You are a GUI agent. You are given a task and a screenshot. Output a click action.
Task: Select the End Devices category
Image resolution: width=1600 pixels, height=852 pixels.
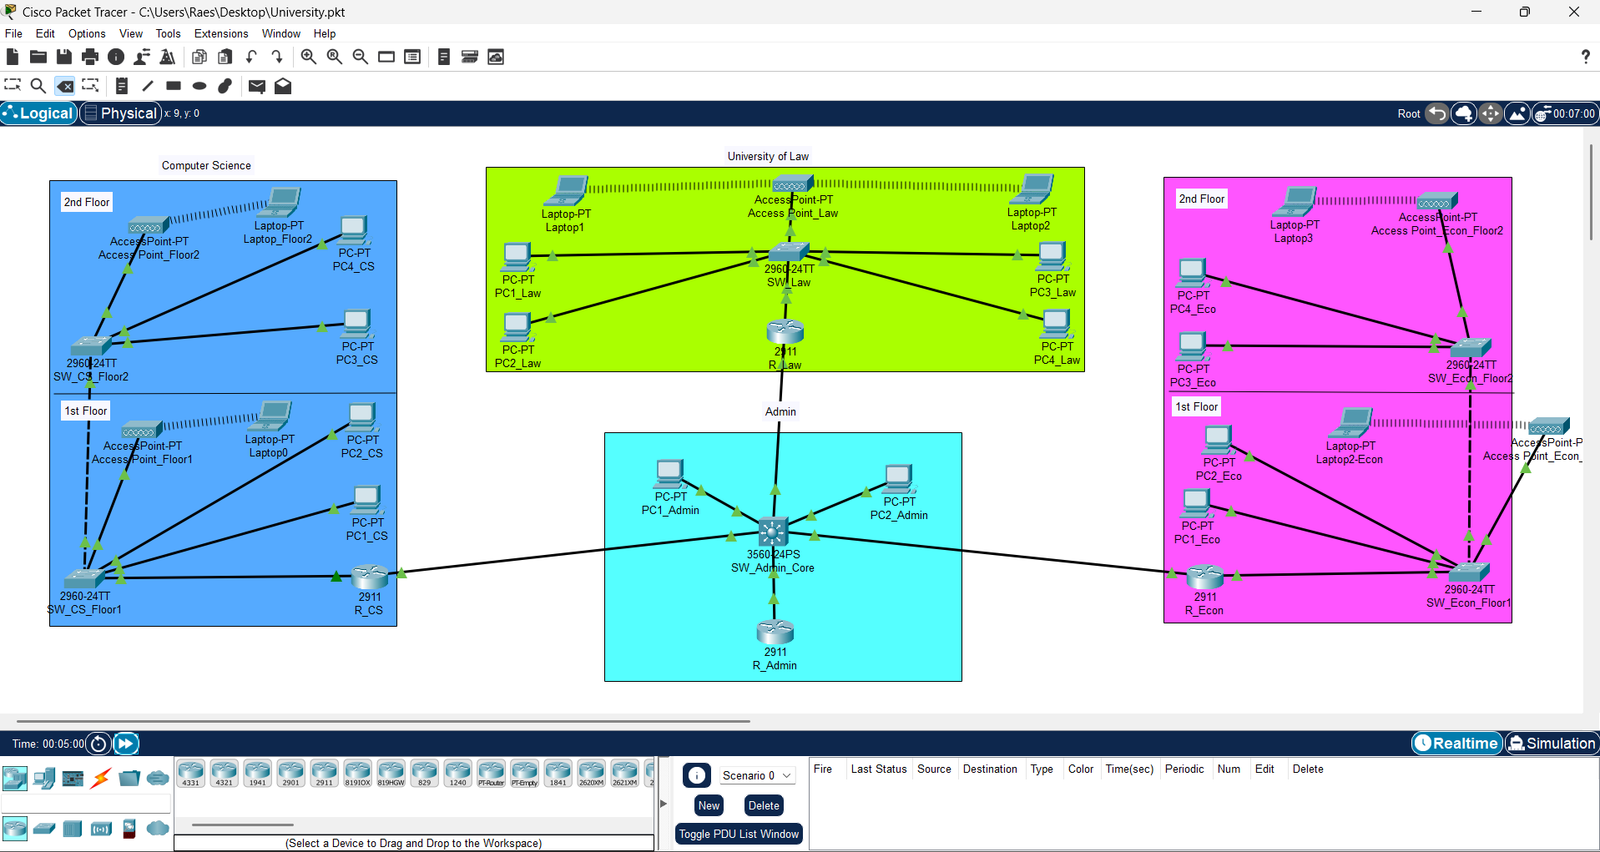click(44, 778)
